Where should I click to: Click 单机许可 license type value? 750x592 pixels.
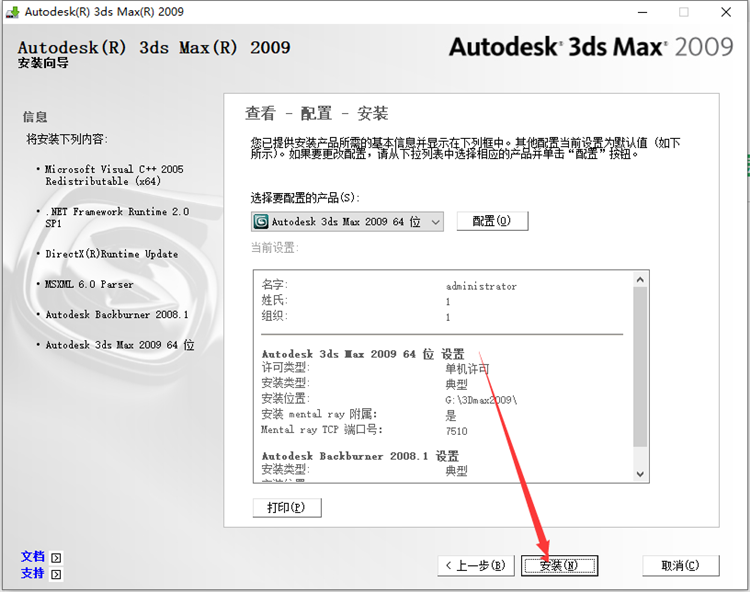467,369
